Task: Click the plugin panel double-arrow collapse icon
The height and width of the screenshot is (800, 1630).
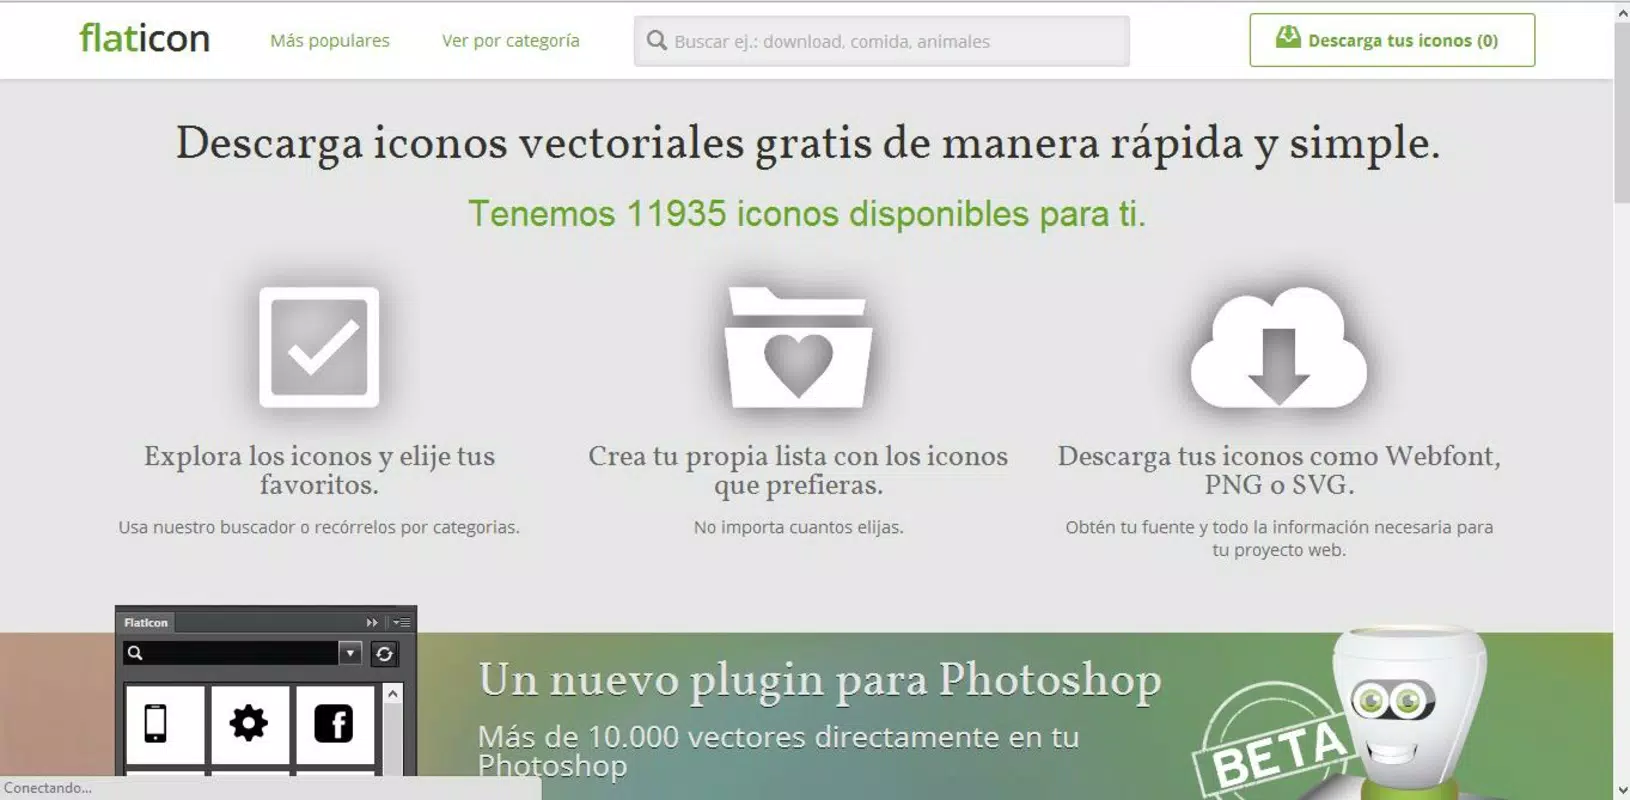Action: tap(372, 622)
